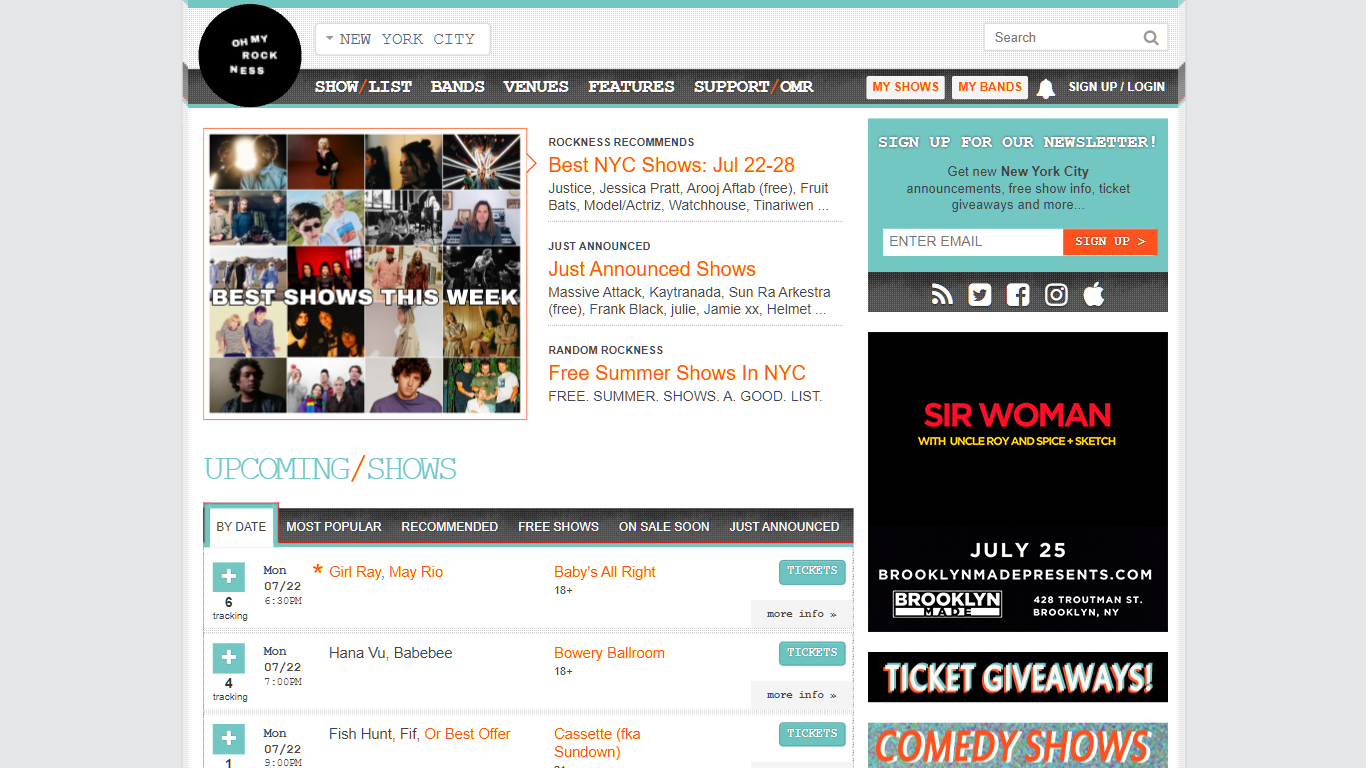Image resolution: width=1366 pixels, height=768 pixels.
Task: Click the newsletter SIGN UP button
Action: 1110,241
